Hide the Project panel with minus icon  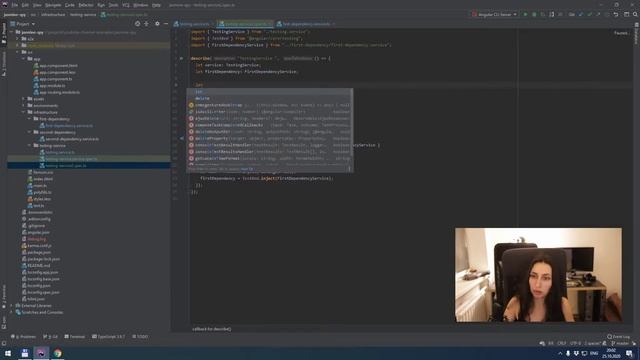166,24
